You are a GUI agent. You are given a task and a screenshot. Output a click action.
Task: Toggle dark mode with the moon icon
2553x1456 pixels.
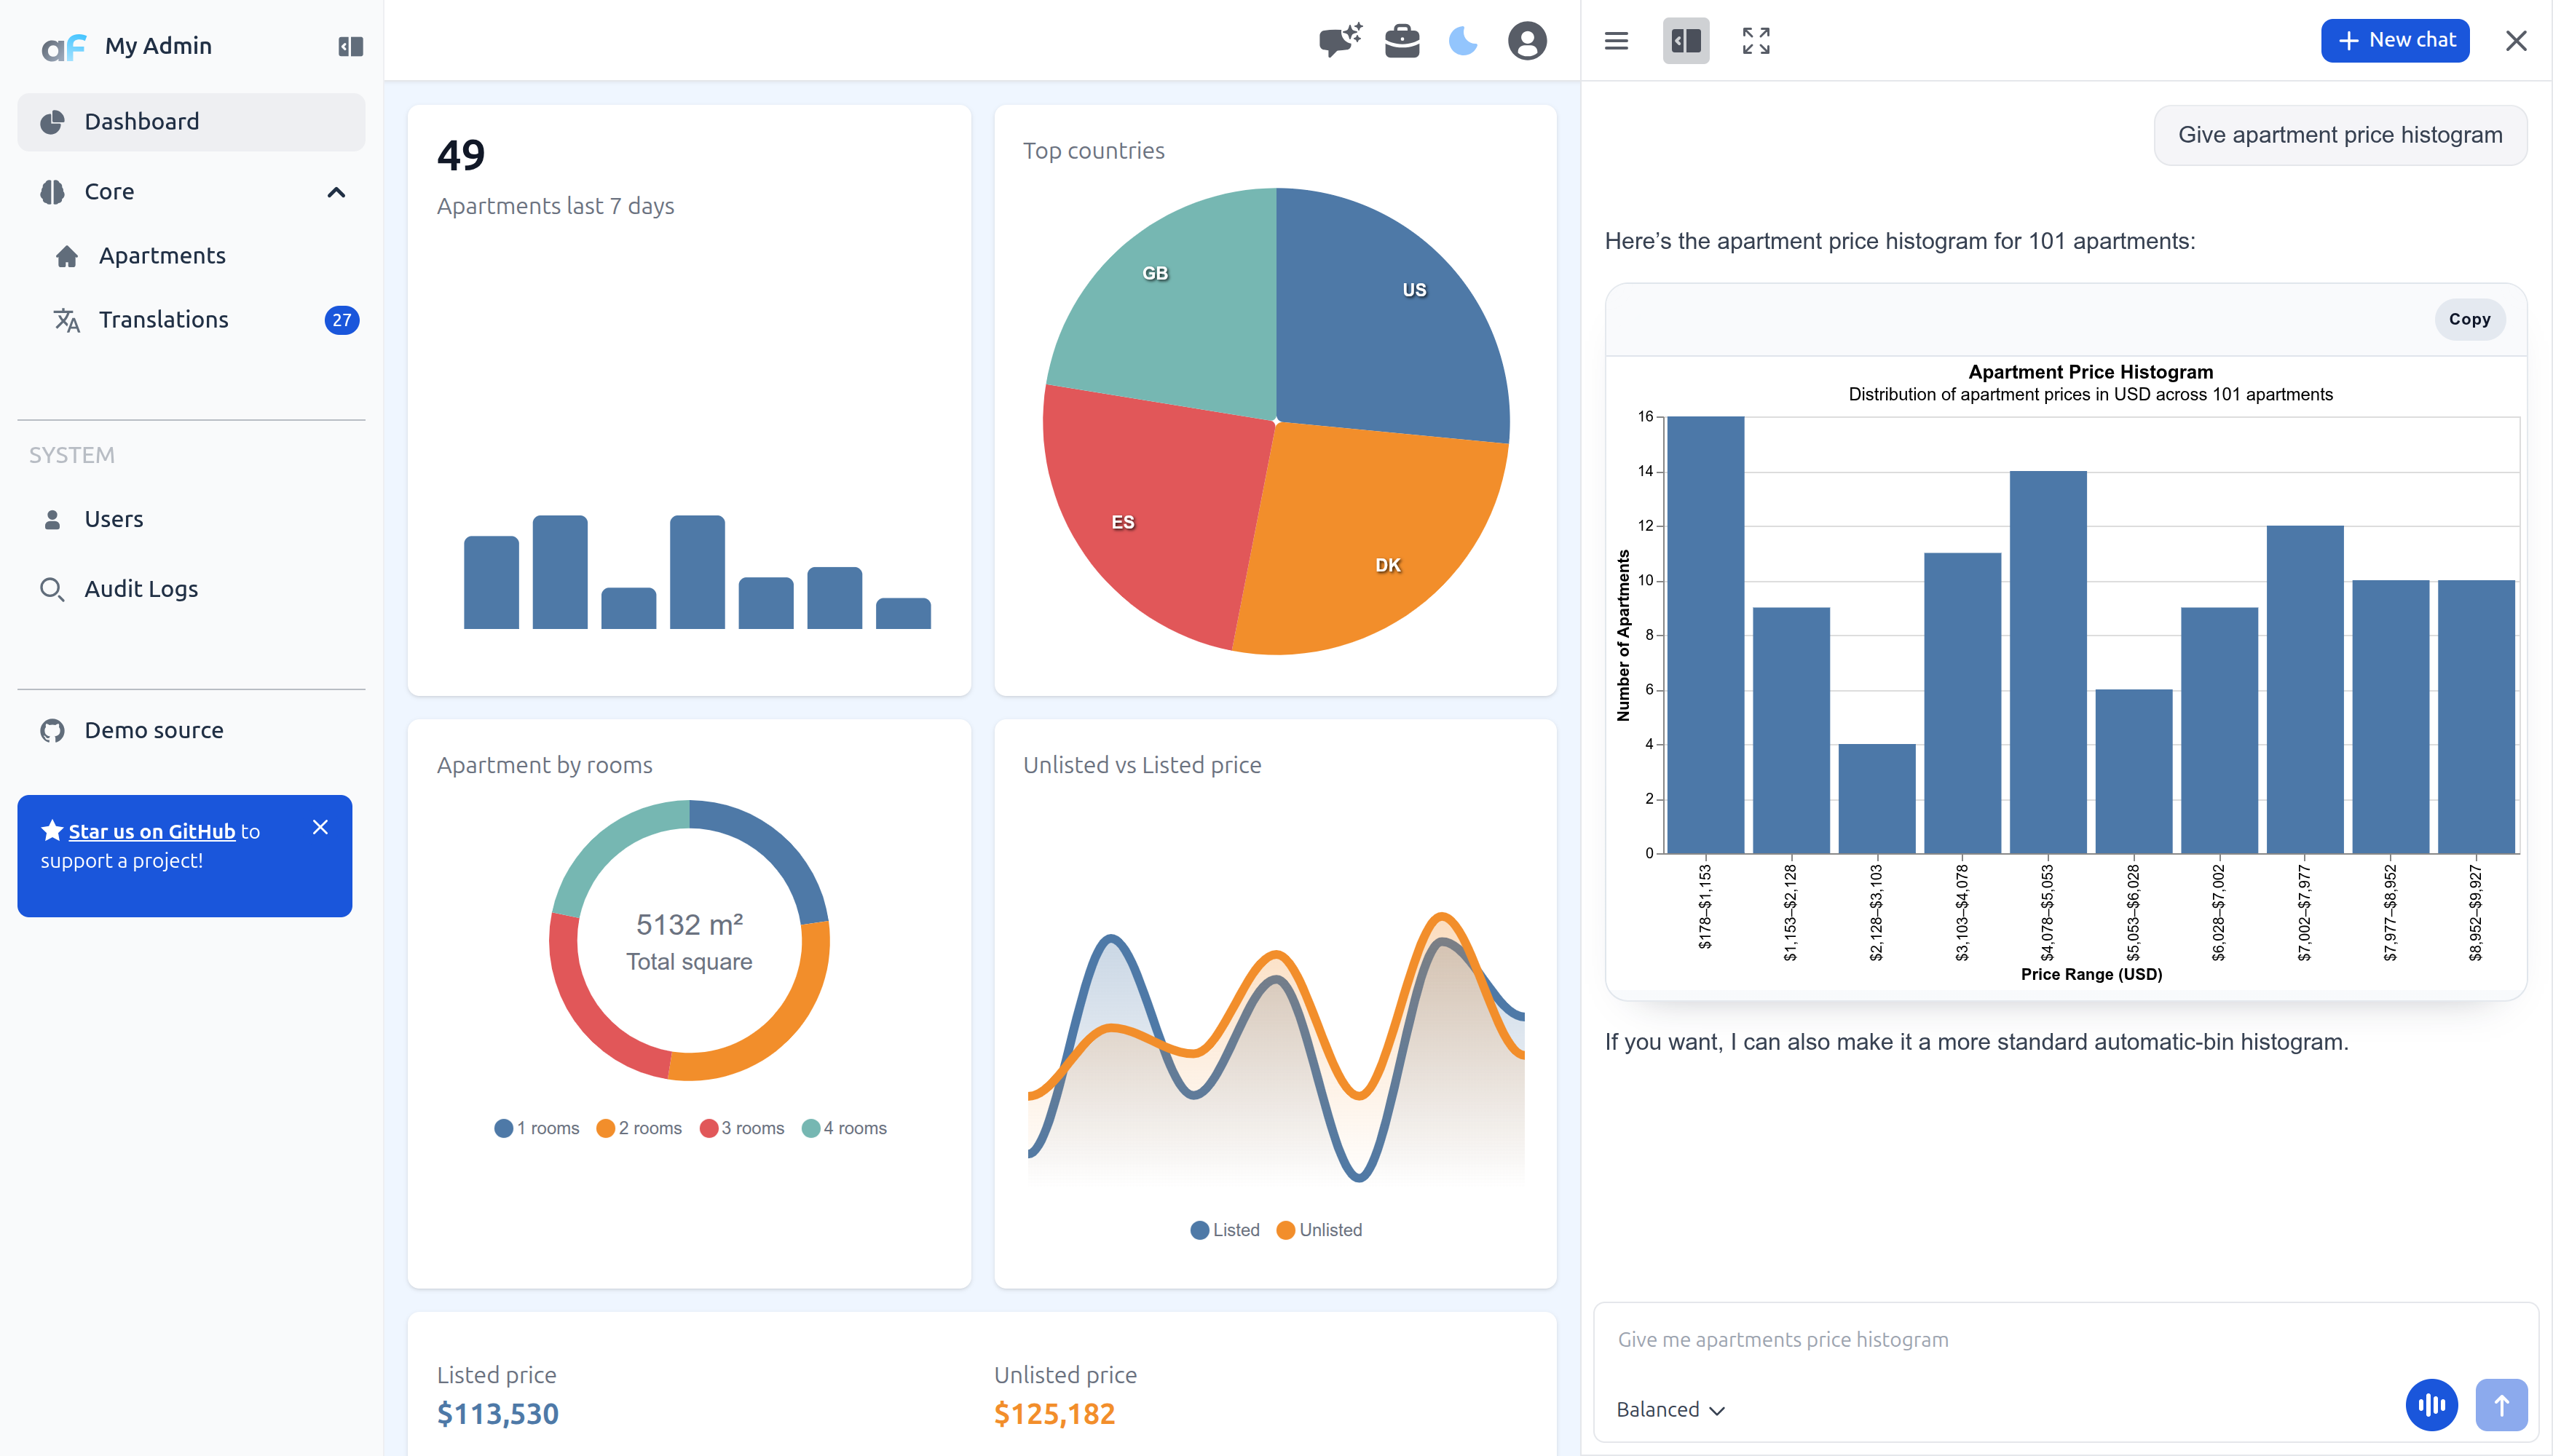[1463, 41]
